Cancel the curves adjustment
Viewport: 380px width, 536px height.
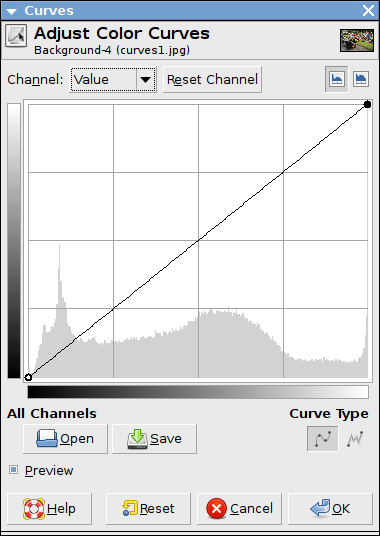click(x=239, y=509)
